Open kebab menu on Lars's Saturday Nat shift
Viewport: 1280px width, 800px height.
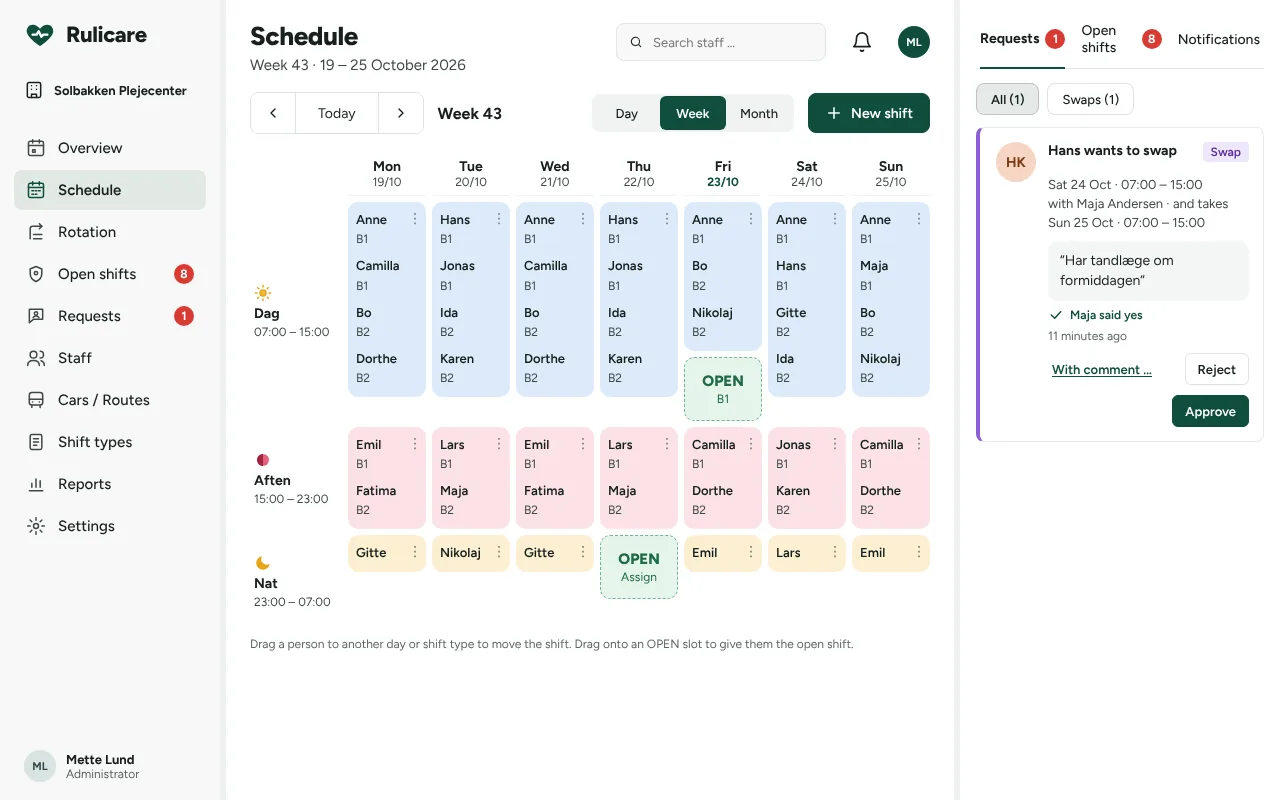(x=835, y=552)
